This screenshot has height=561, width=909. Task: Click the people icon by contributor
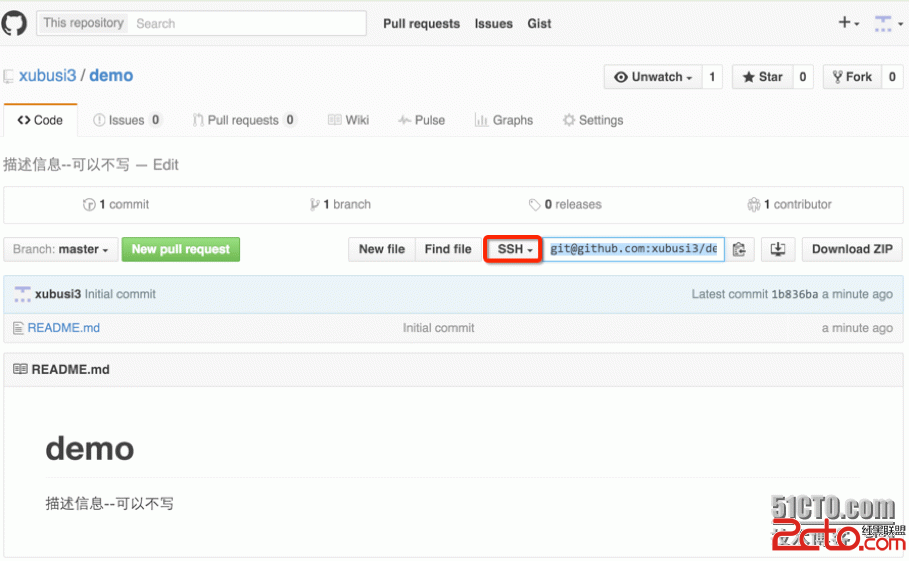coord(753,205)
